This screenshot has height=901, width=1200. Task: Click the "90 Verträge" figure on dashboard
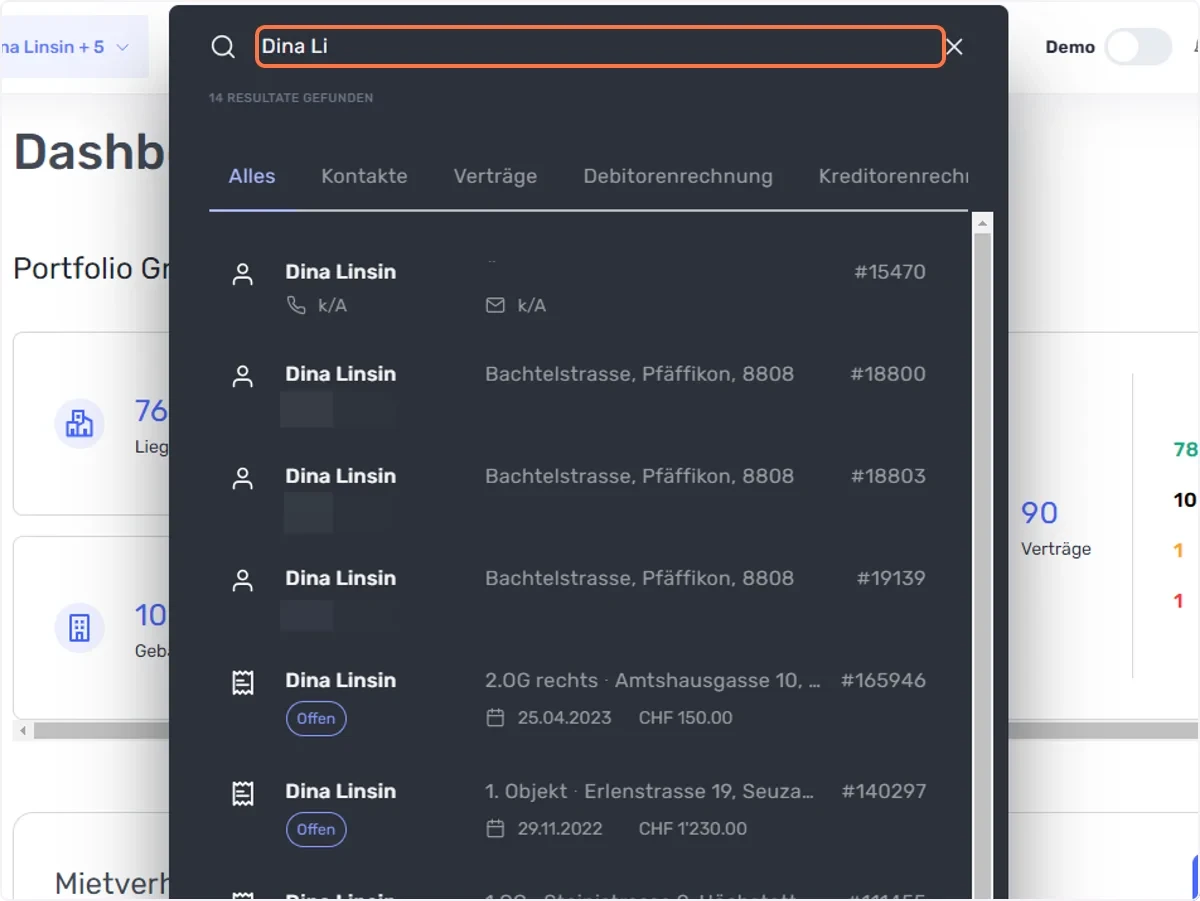pos(1056,528)
